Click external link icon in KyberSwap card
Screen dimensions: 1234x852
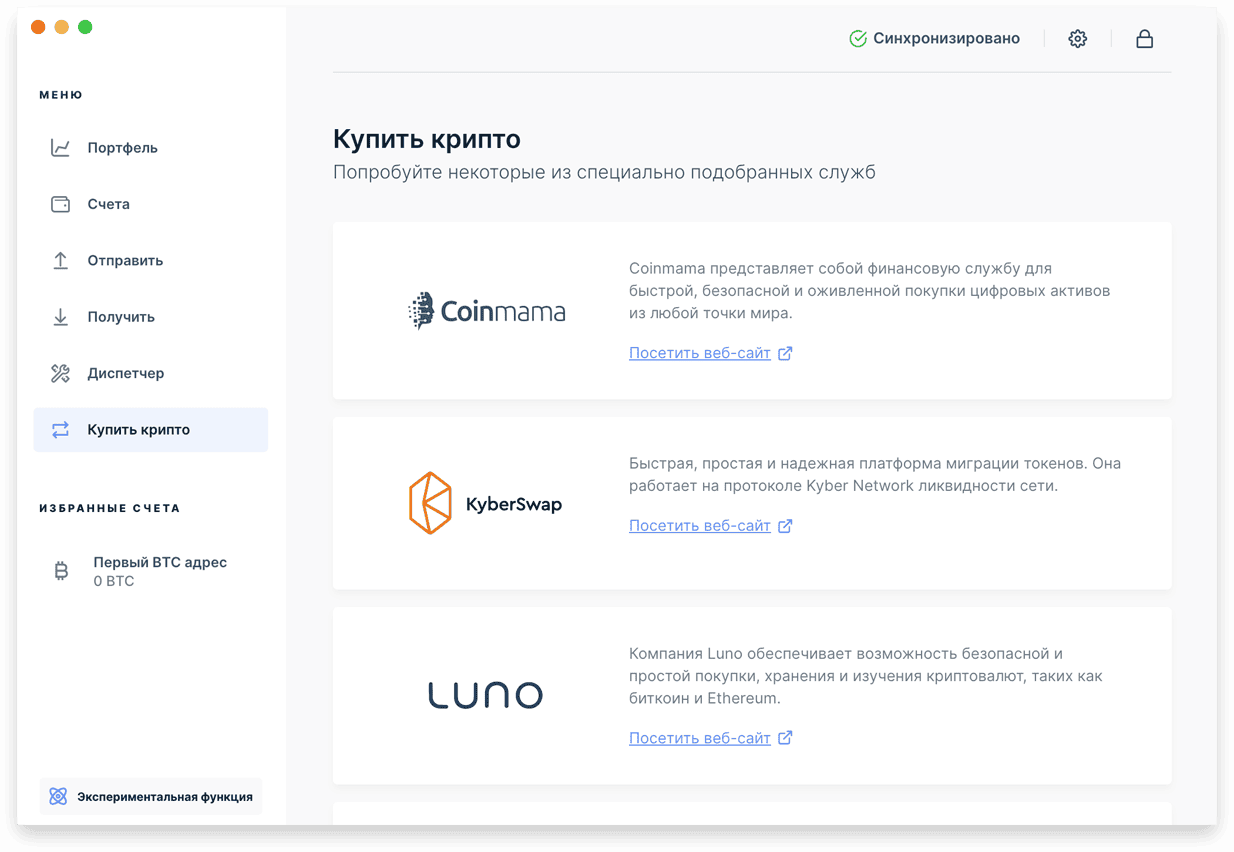pyautogui.click(x=785, y=526)
